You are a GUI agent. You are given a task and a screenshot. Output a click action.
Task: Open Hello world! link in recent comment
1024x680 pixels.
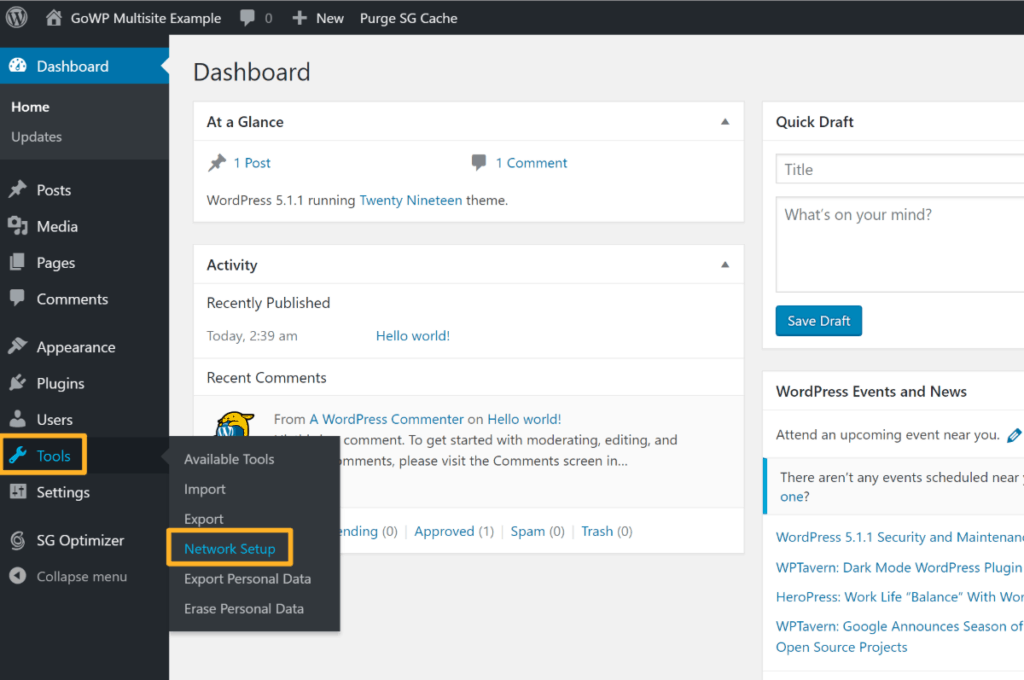point(524,419)
